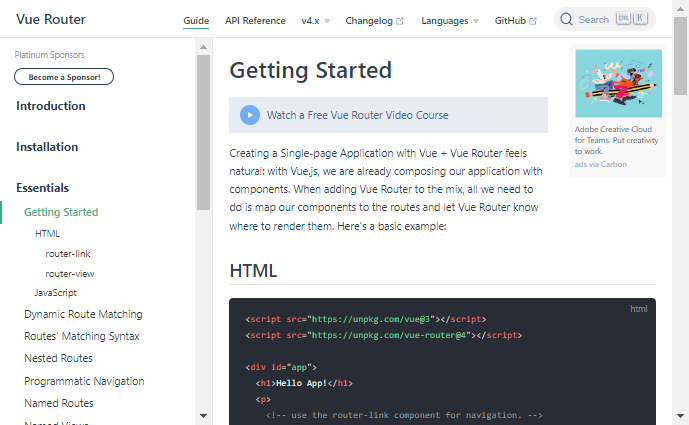Open the Changelog link in navbar
This screenshot has height=425, width=689.
pos(374,21)
